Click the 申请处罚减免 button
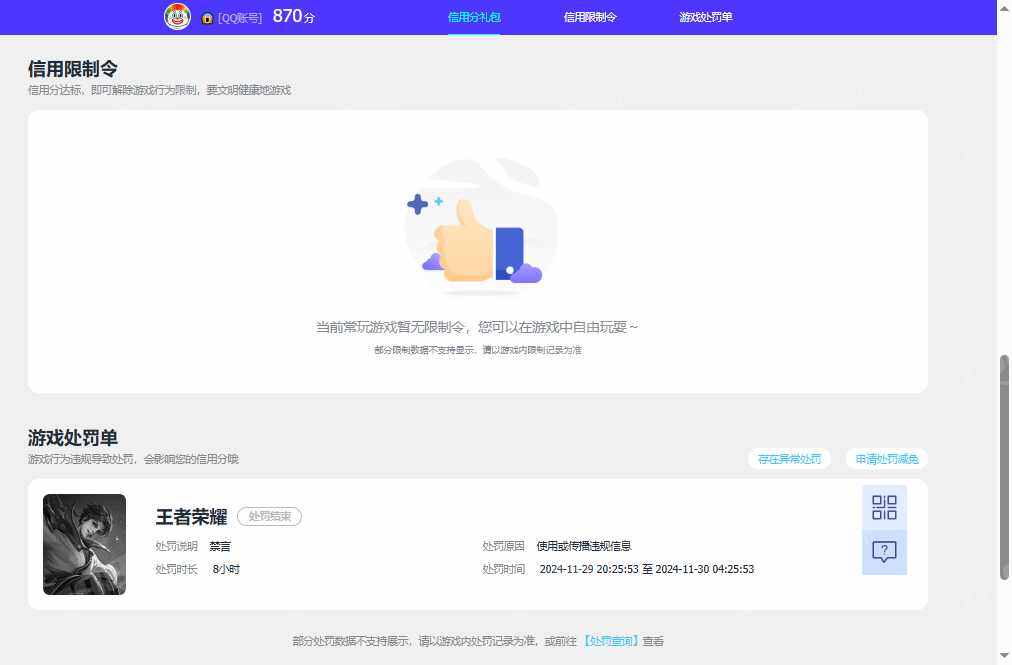Image resolution: width=1012 pixels, height=665 pixels. click(887, 459)
